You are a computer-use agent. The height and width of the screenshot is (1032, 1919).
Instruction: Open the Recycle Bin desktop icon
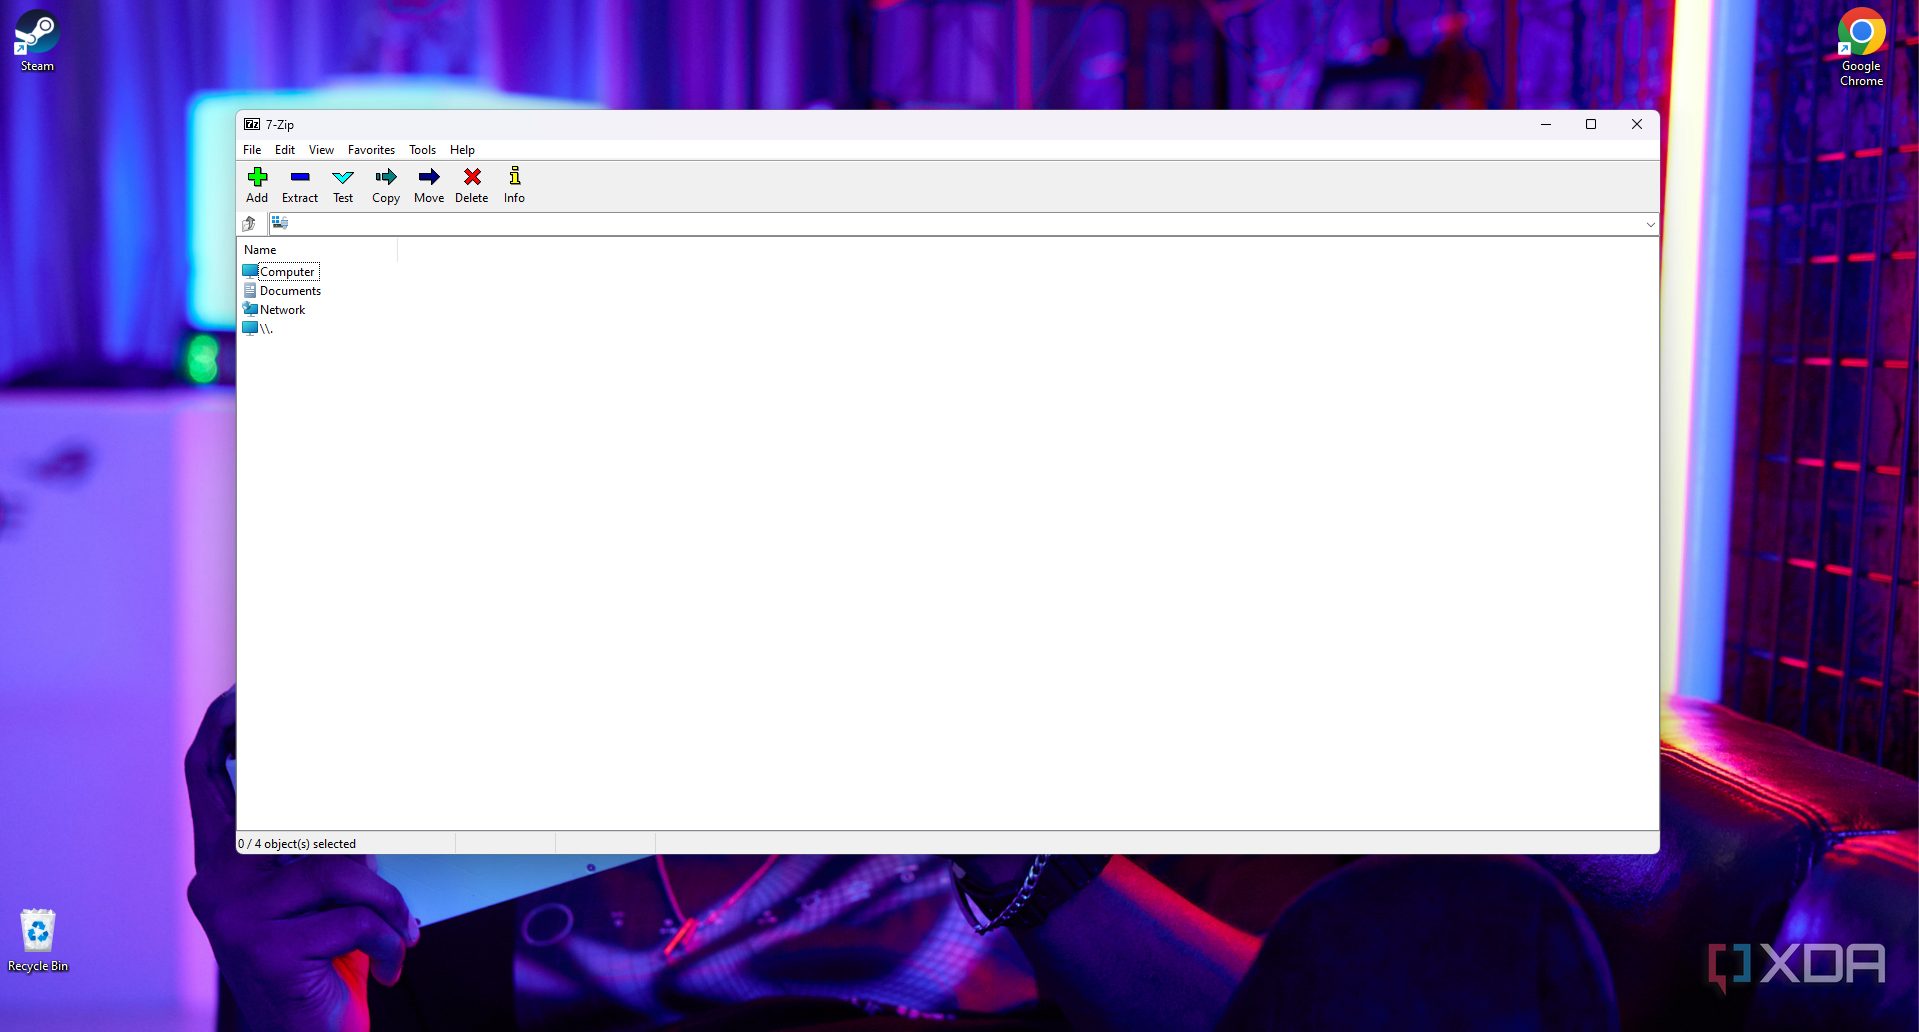(38, 940)
